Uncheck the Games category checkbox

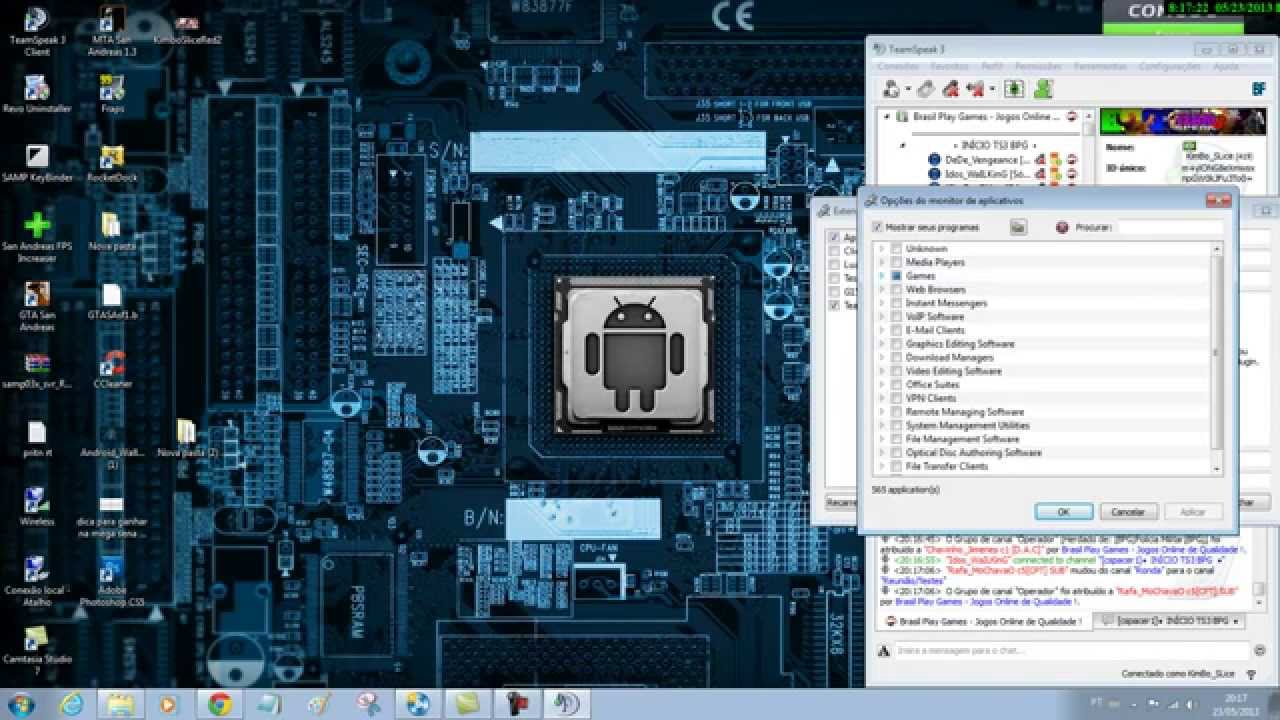(896, 275)
